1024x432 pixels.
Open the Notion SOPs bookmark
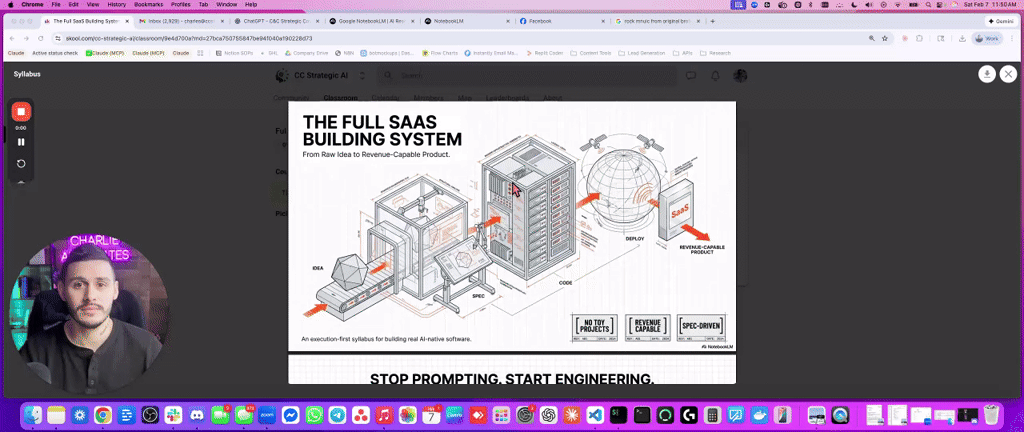[x=235, y=53]
